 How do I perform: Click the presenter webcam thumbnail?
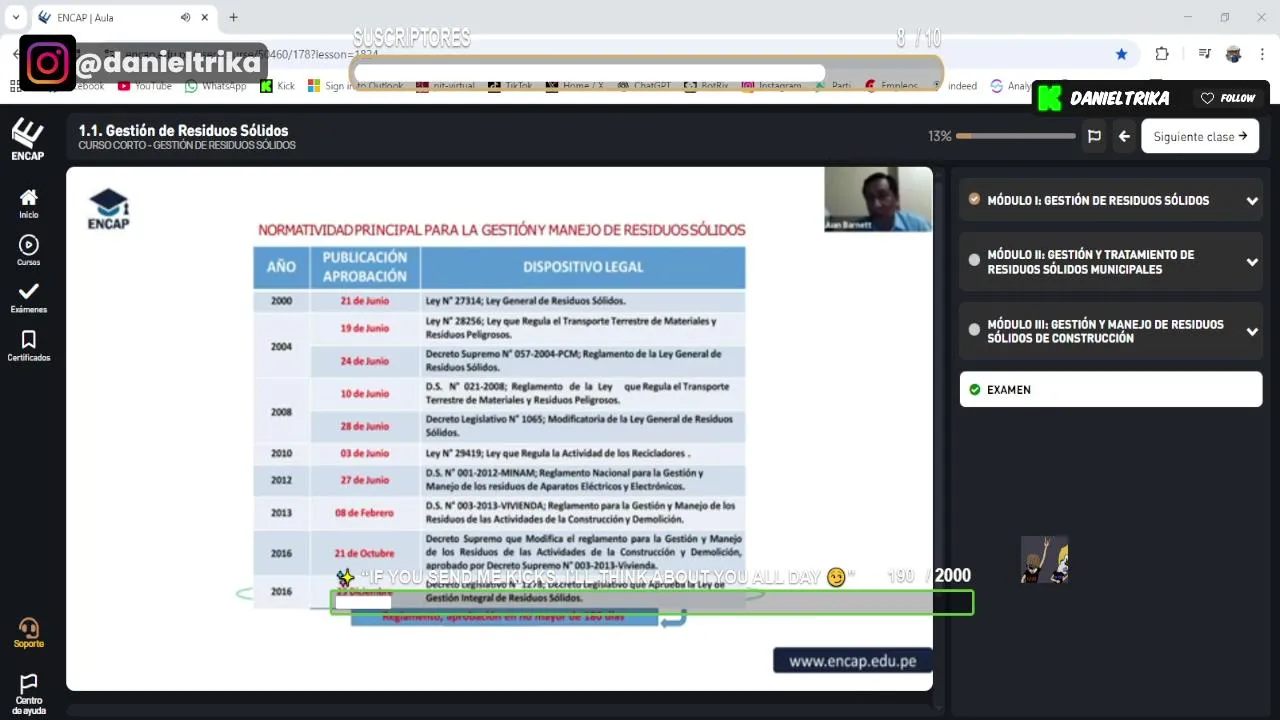click(x=877, y=199)
